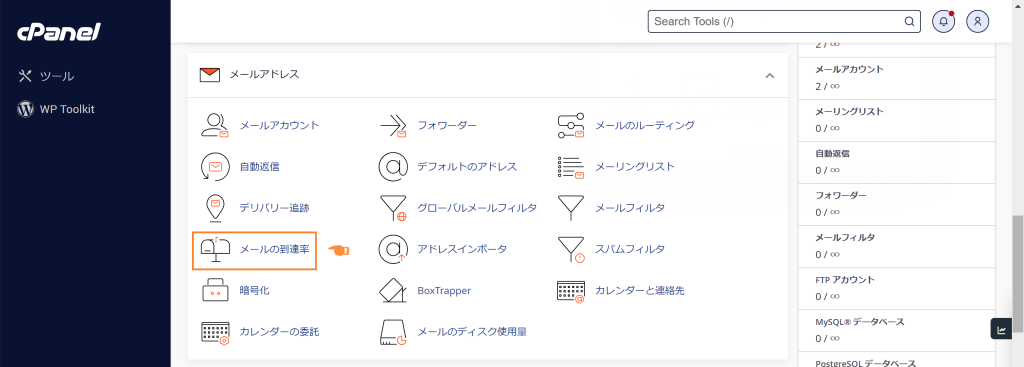Open the スパムフィルタ link
This screenshot has height=367, width=1024.
click(630, 249)
